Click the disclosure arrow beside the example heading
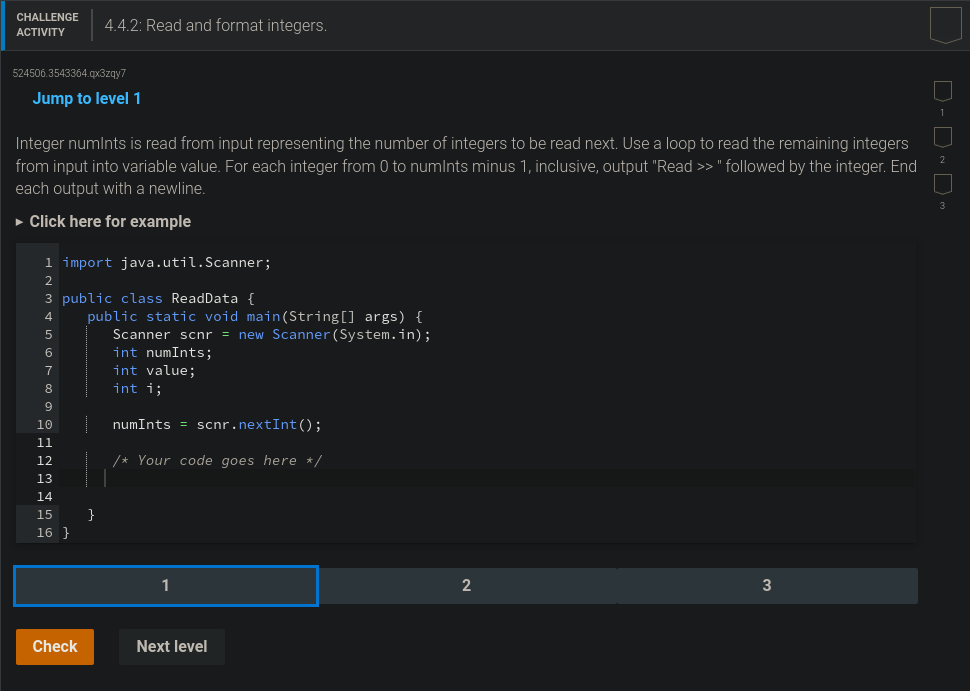 pos(18,221)
